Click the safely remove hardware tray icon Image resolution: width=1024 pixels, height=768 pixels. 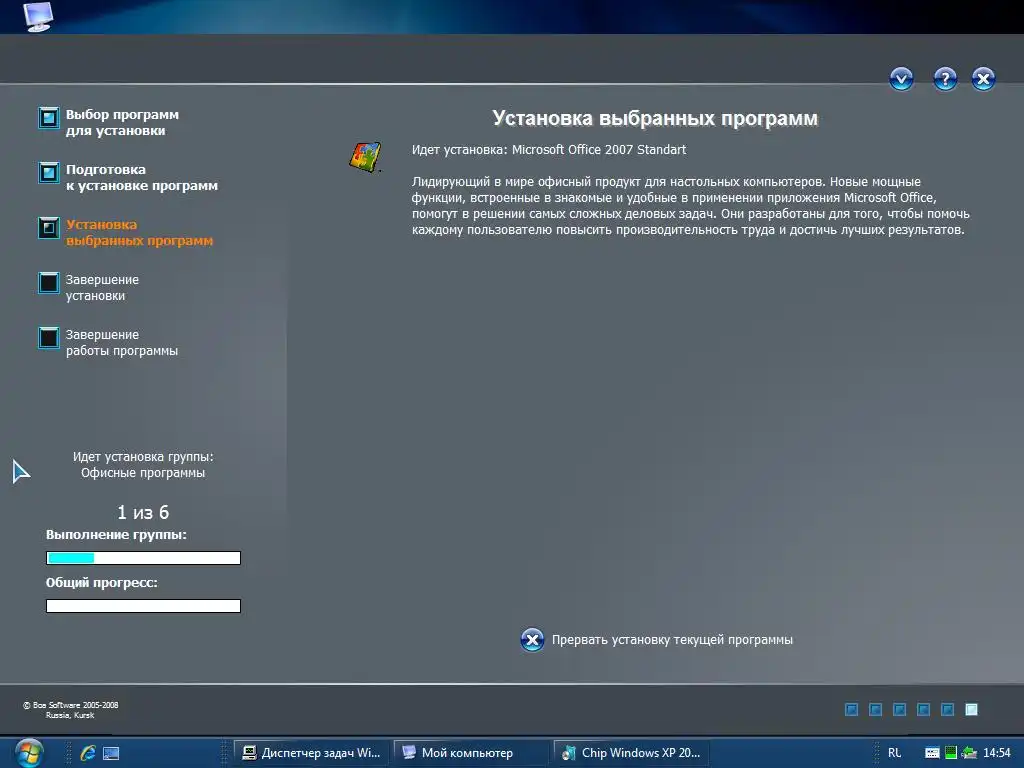pyautogui.click(x=969, y=753)
